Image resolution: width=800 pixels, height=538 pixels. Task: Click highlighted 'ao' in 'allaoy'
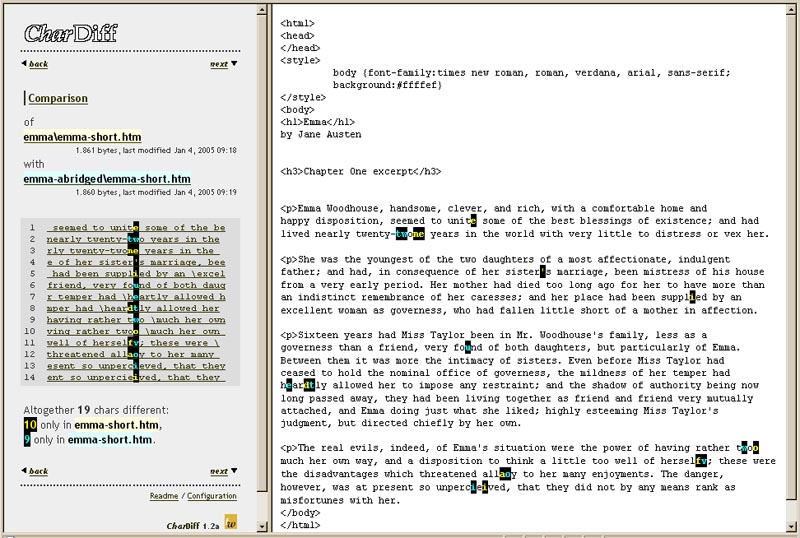click(505, 474)
